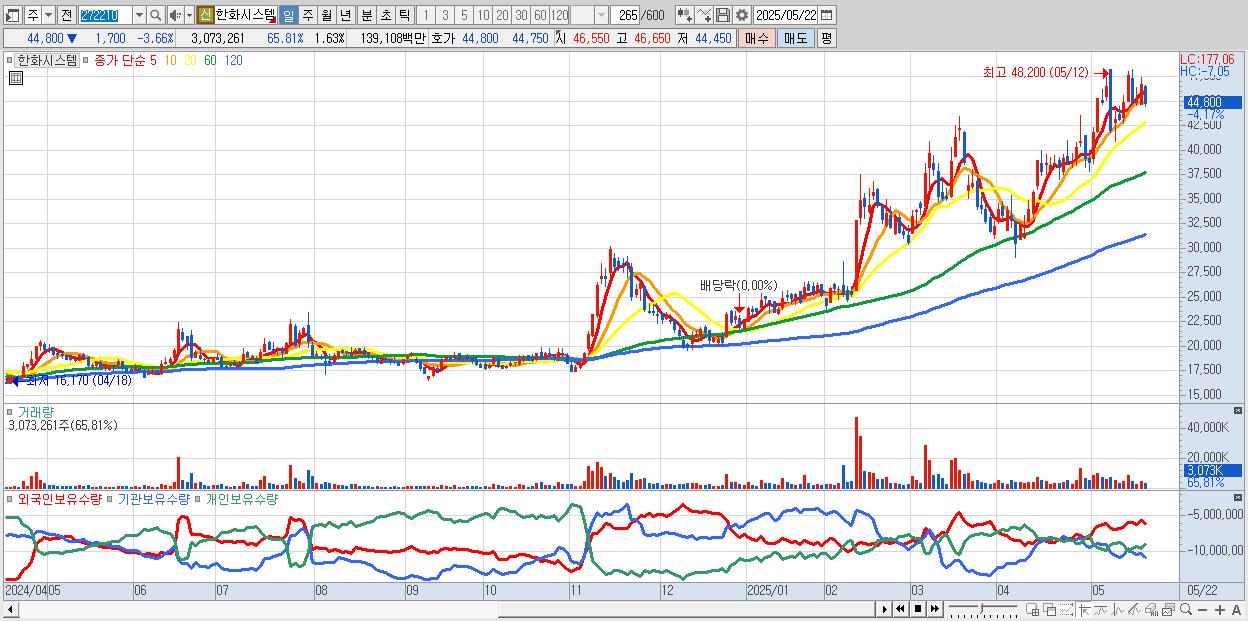Click the 개인보유수량 indicator label

pos(241,498)
